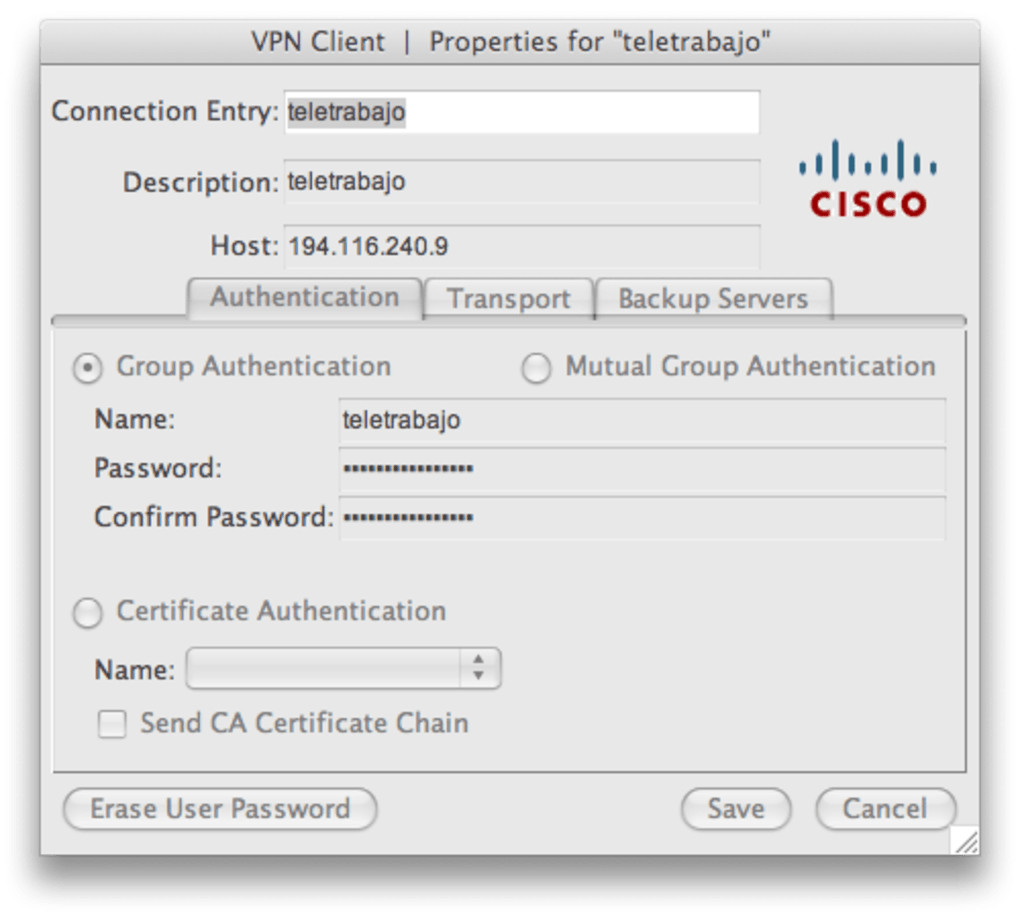Click the certificate dropdown stepper arrows
This screenshot has width=1020, height=916.
(479, 669)
